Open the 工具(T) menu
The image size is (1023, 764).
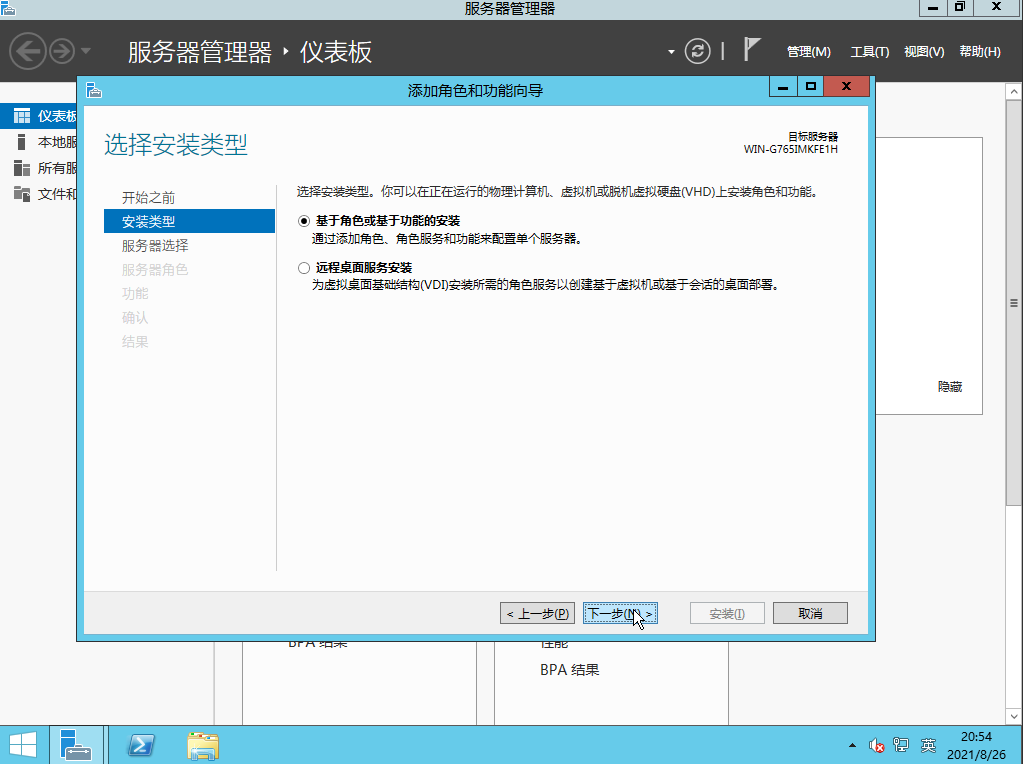[869, 52]
